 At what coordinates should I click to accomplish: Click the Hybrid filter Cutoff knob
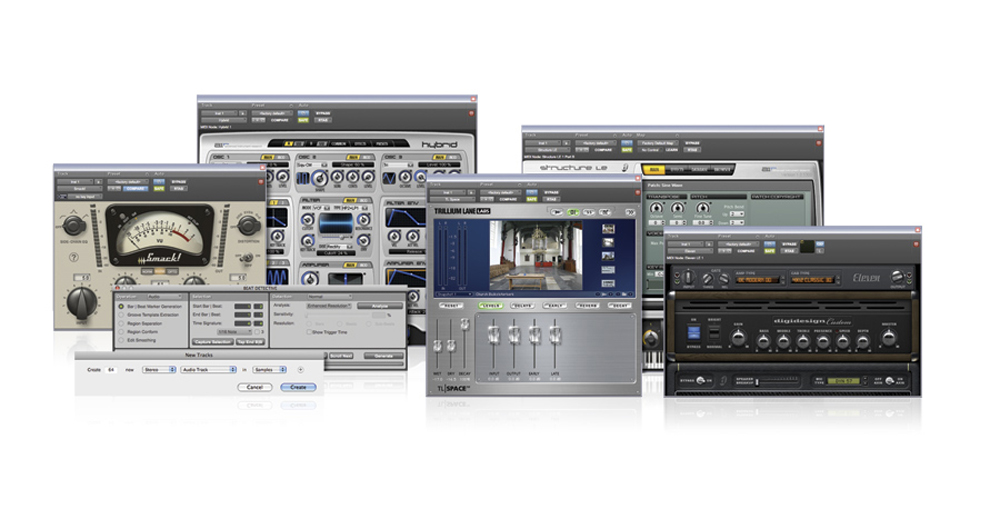(307, 220)
